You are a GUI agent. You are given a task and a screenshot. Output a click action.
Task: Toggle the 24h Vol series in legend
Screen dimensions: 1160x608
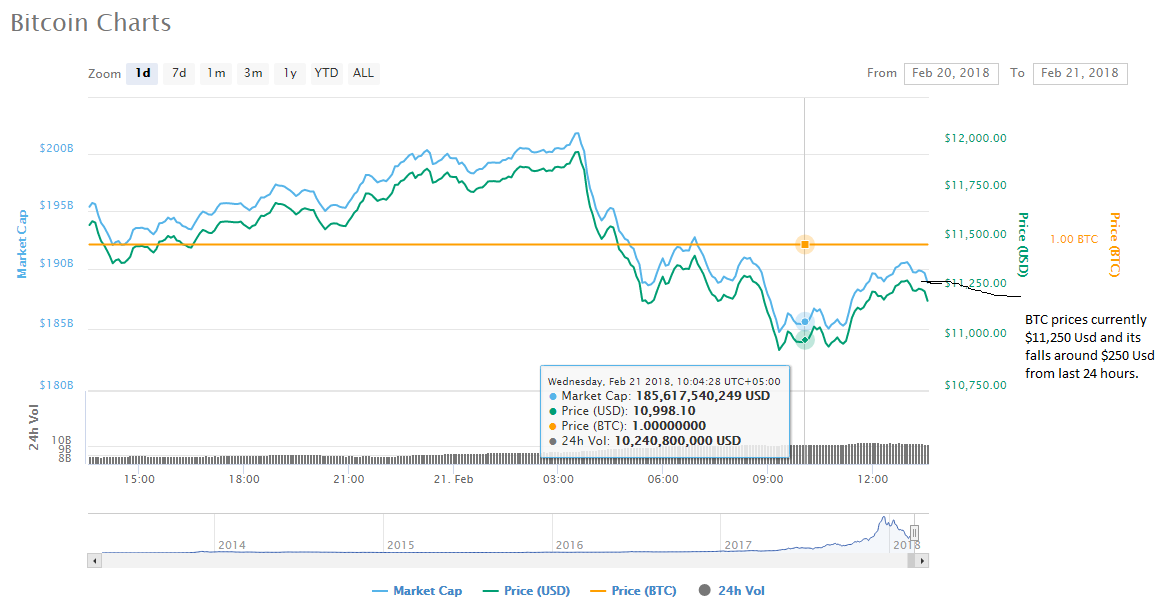[732, 590]
